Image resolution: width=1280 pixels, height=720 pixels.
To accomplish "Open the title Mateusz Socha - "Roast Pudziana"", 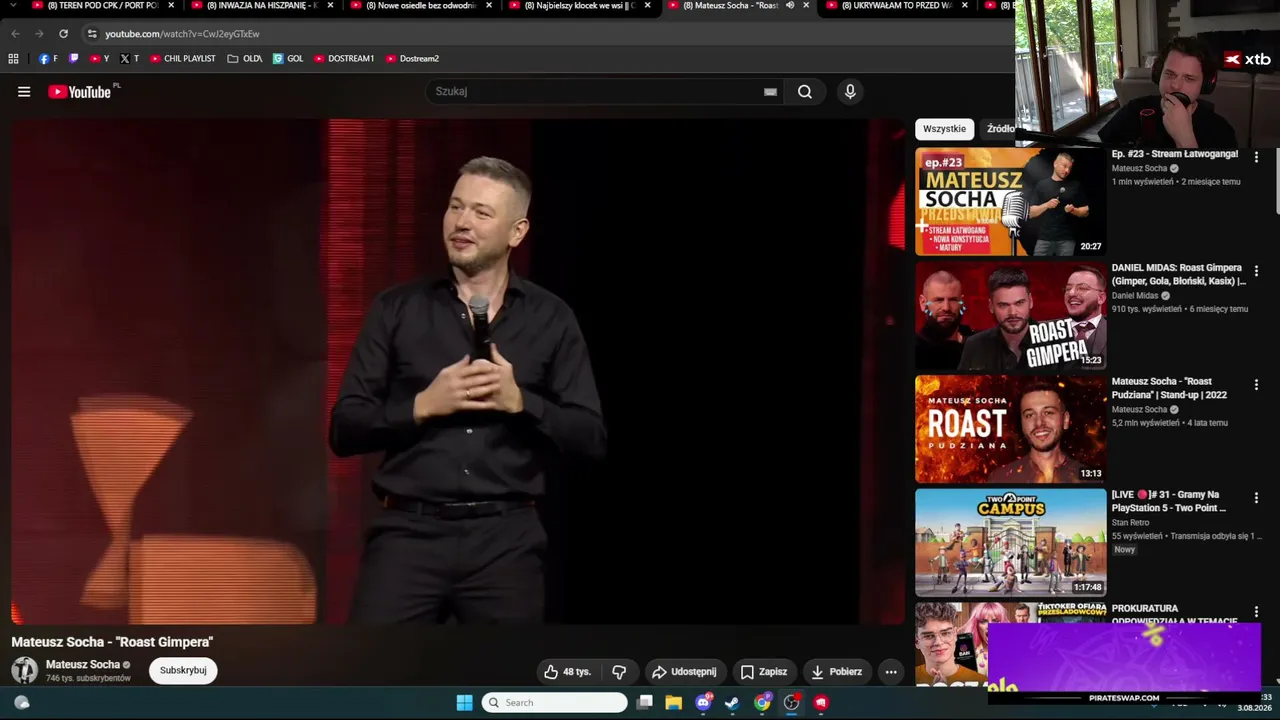I will coord(1169,388).
